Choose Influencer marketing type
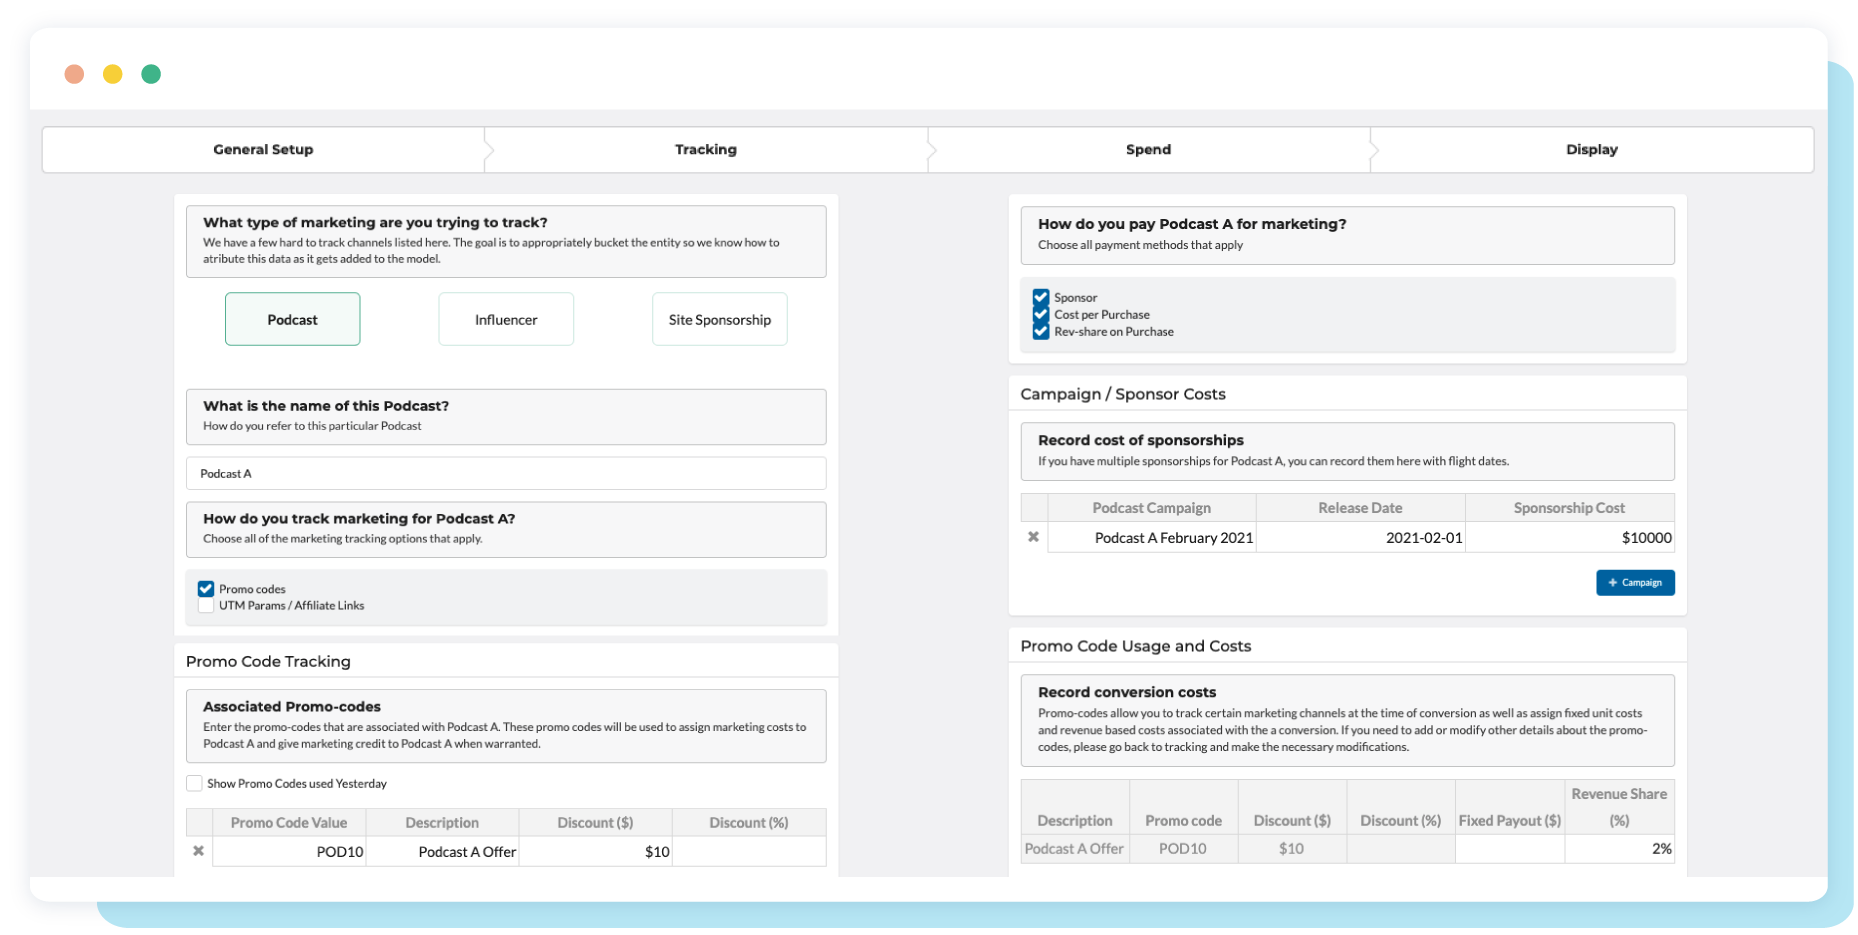The height and width of the screenshot is (935, 1858). click(x=506, y=319)
